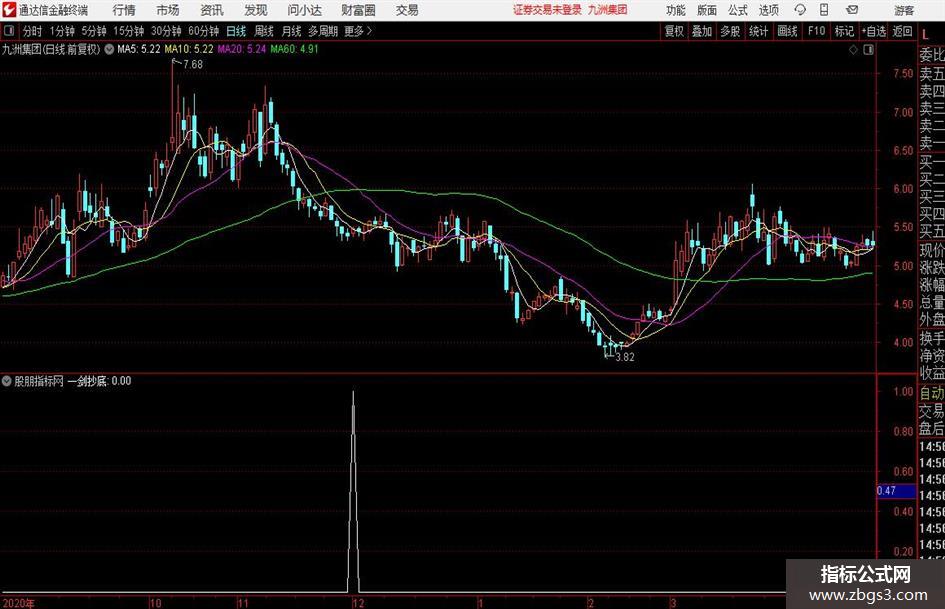Click the 3.82 low price label
This screenshot has height=609, width=945.
point(624,357)
